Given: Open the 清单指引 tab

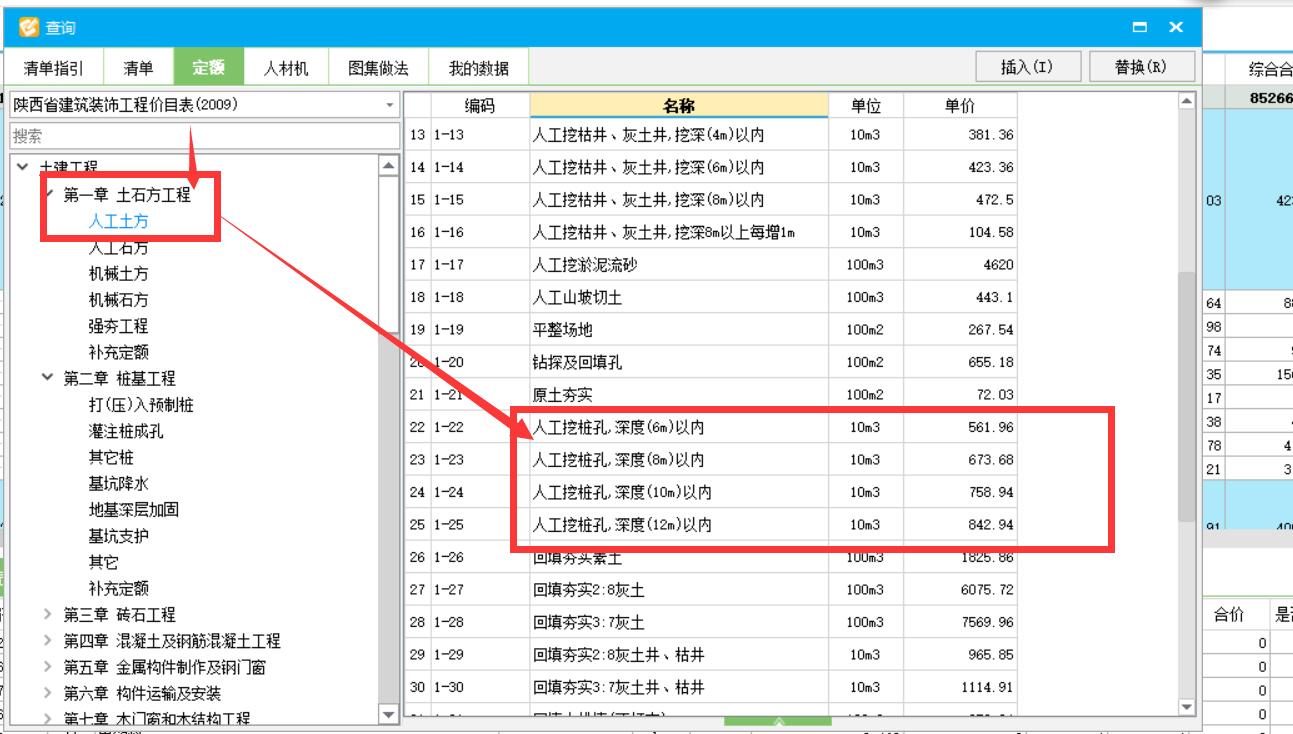Looking at the screenshot, I should pyautogui.click(x=54, y=68).
